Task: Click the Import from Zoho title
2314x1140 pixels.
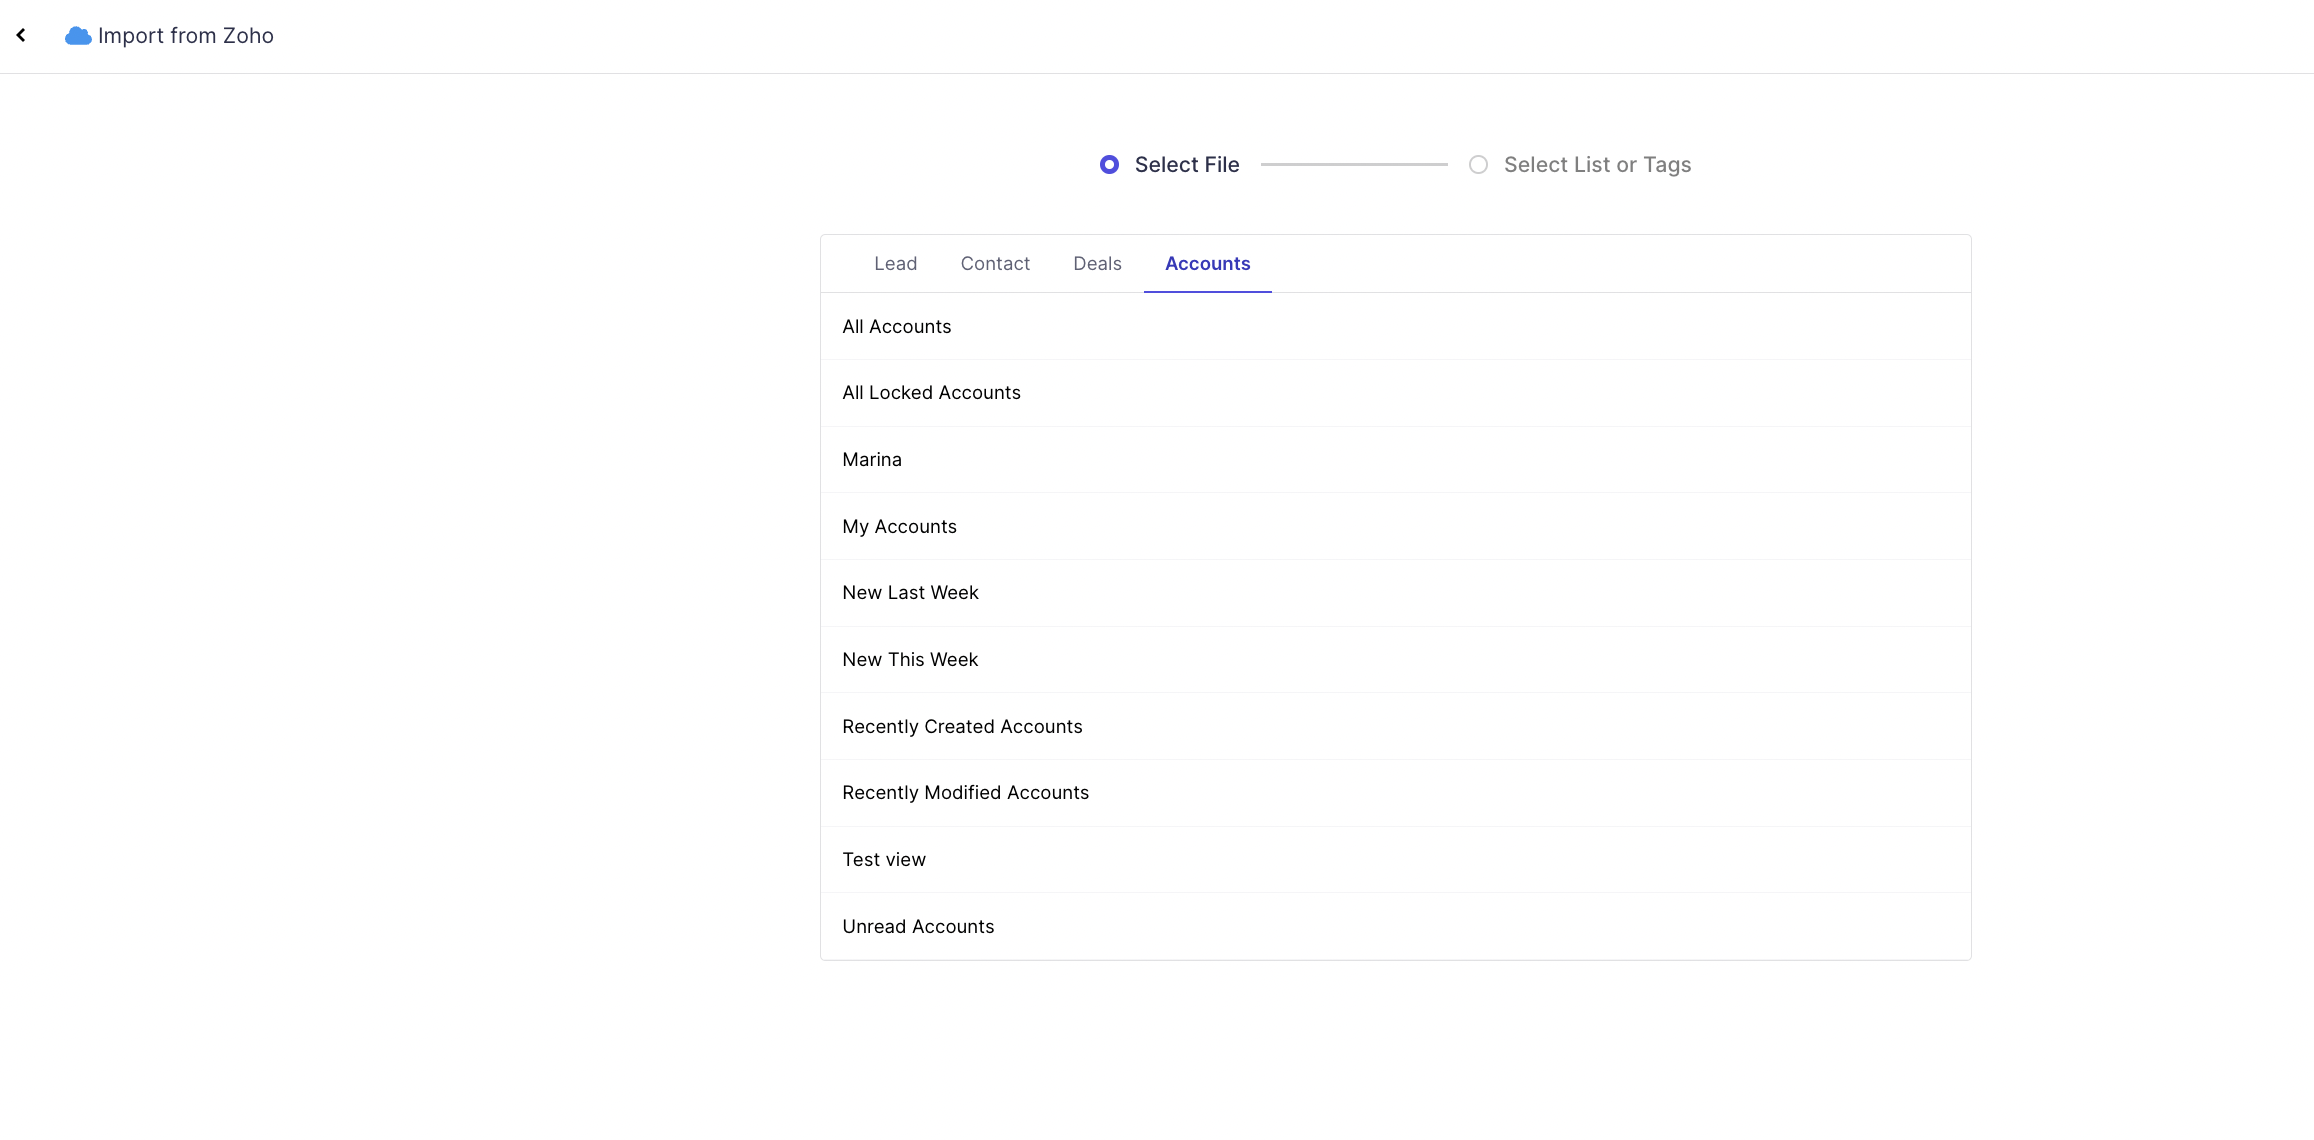Action: click(185, 36)
